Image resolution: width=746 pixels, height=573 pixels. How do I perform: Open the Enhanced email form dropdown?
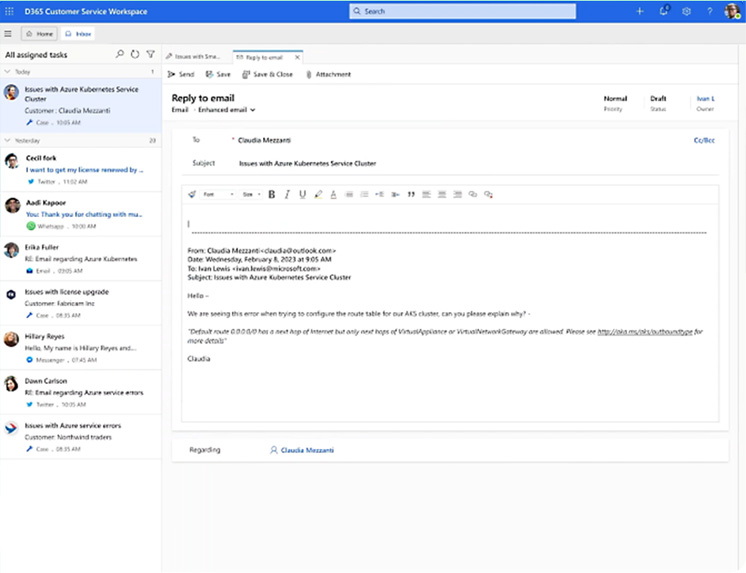226,110
